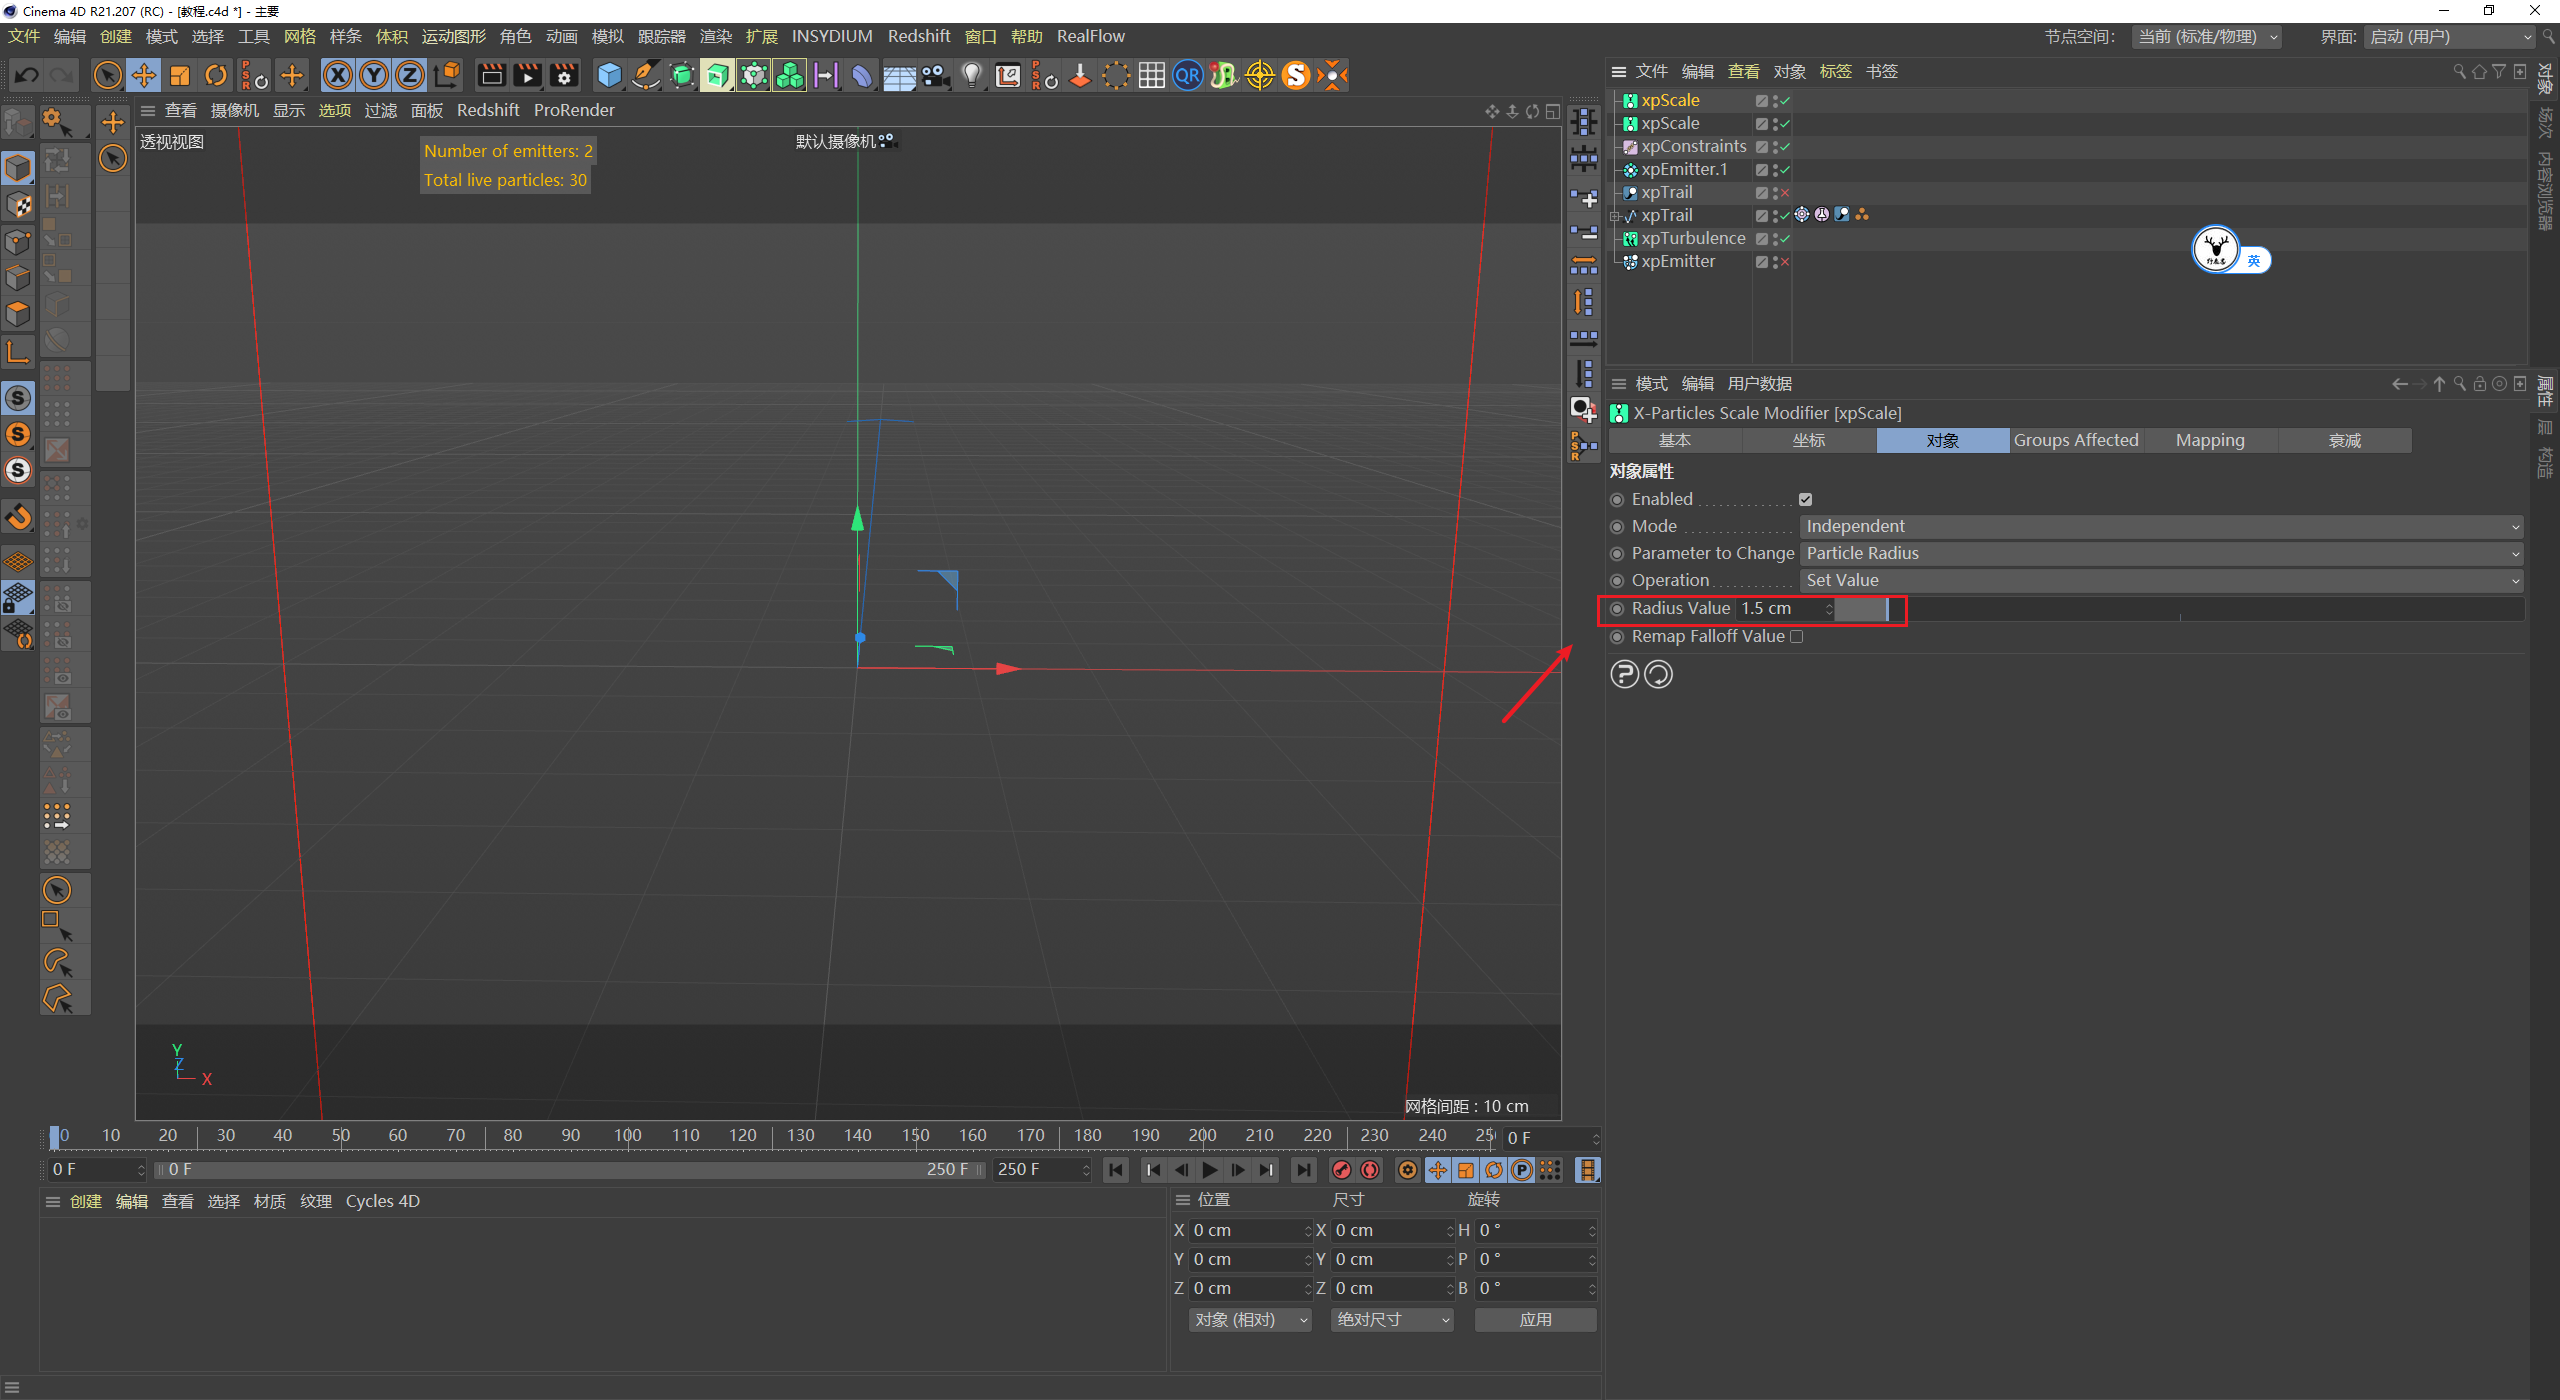Open the spline Pen tool
Image resolution: width=2560 pixels, height=1400 pixels.
(646, 75)
